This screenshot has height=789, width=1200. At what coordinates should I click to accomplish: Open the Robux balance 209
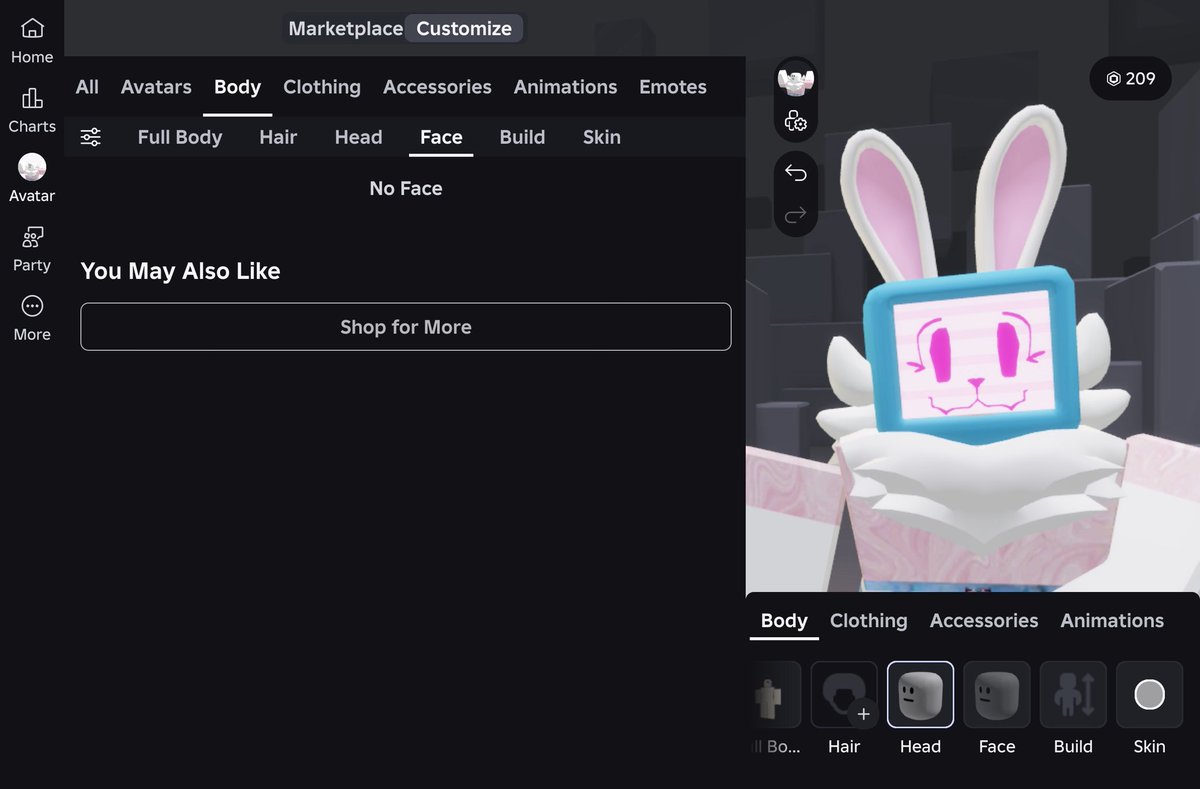point(1131,78)
